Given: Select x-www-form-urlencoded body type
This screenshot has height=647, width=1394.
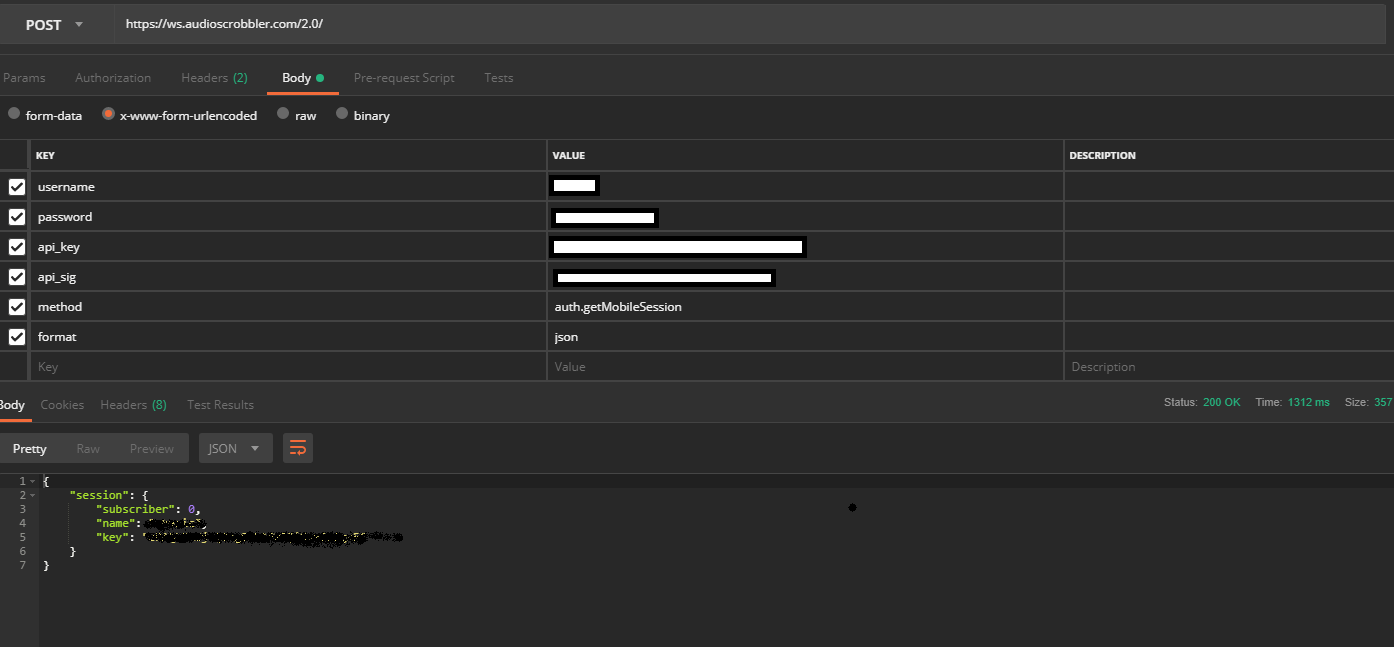Looking at the screenshot, I should (108, 114).
